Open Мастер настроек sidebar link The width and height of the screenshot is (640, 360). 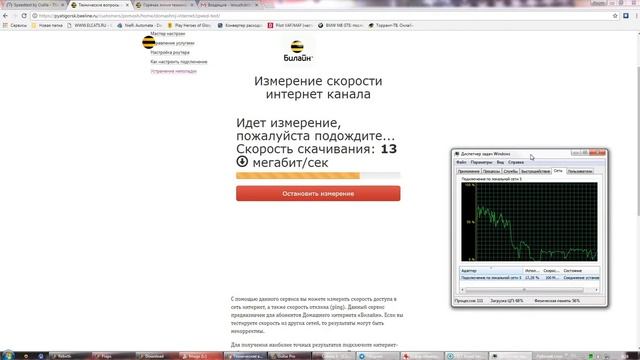click(x=168, y=33)
